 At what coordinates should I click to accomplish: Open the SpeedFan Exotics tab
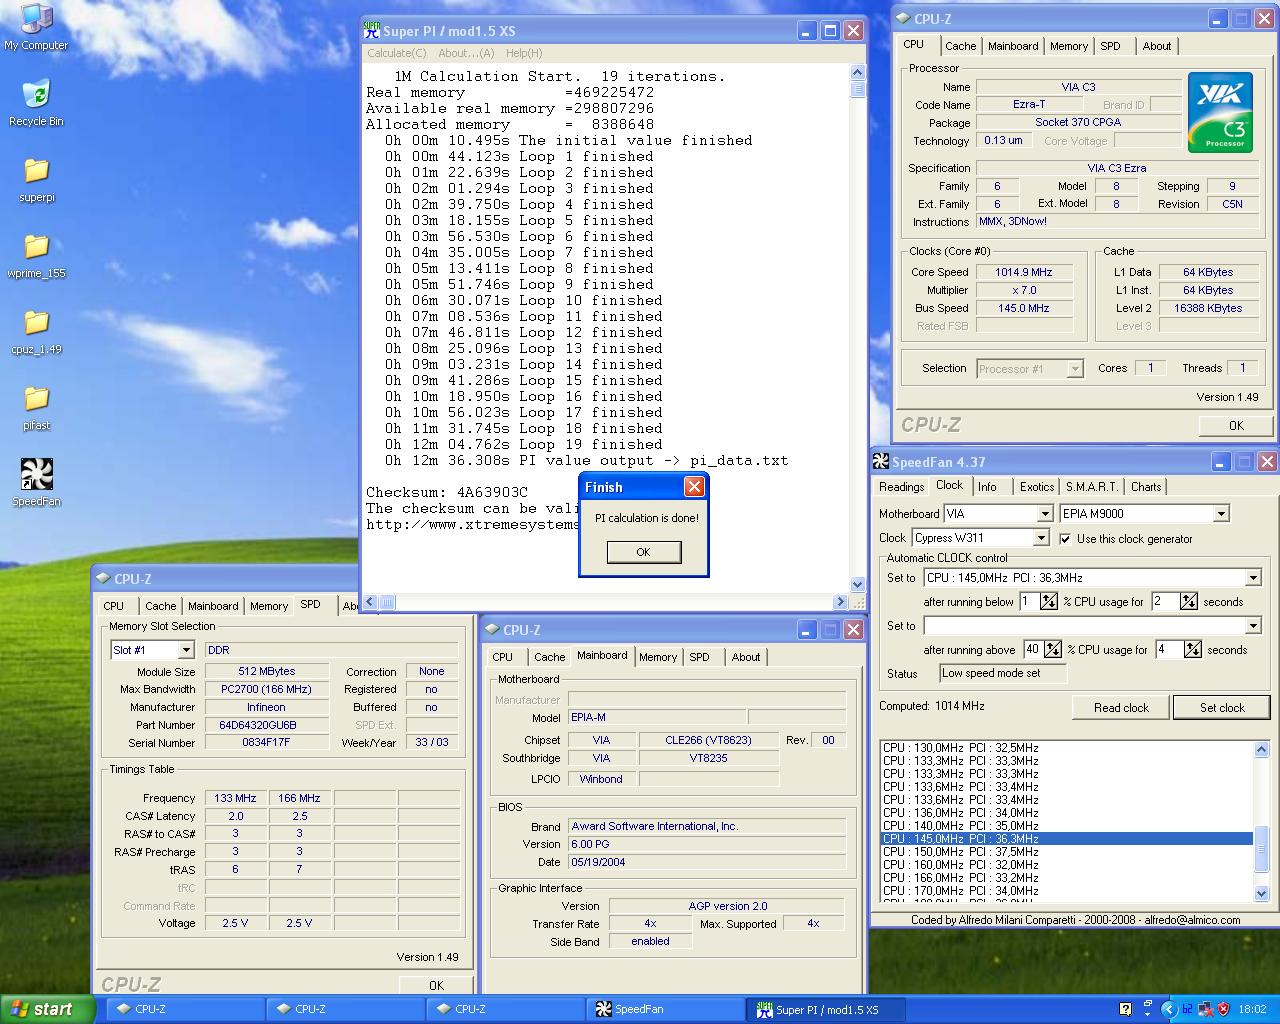tap(1037, 487)
